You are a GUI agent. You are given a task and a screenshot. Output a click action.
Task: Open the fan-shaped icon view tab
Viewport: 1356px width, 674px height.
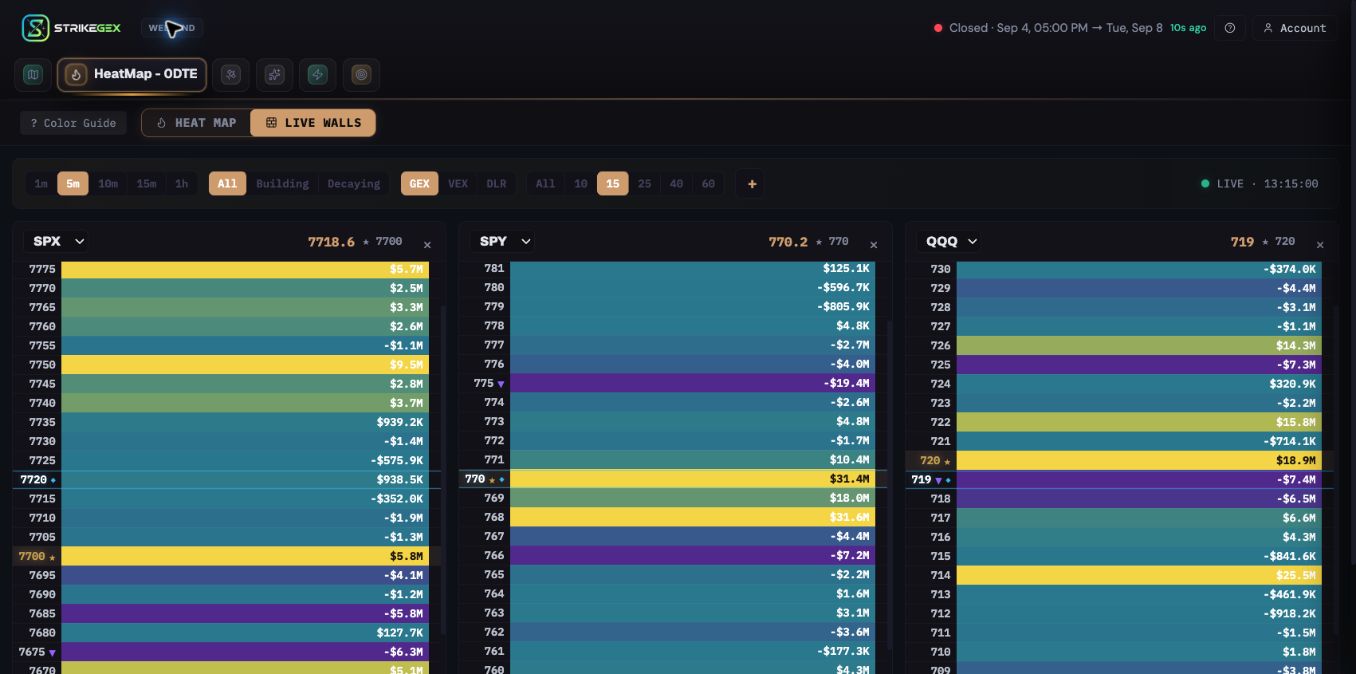[230, 74]
